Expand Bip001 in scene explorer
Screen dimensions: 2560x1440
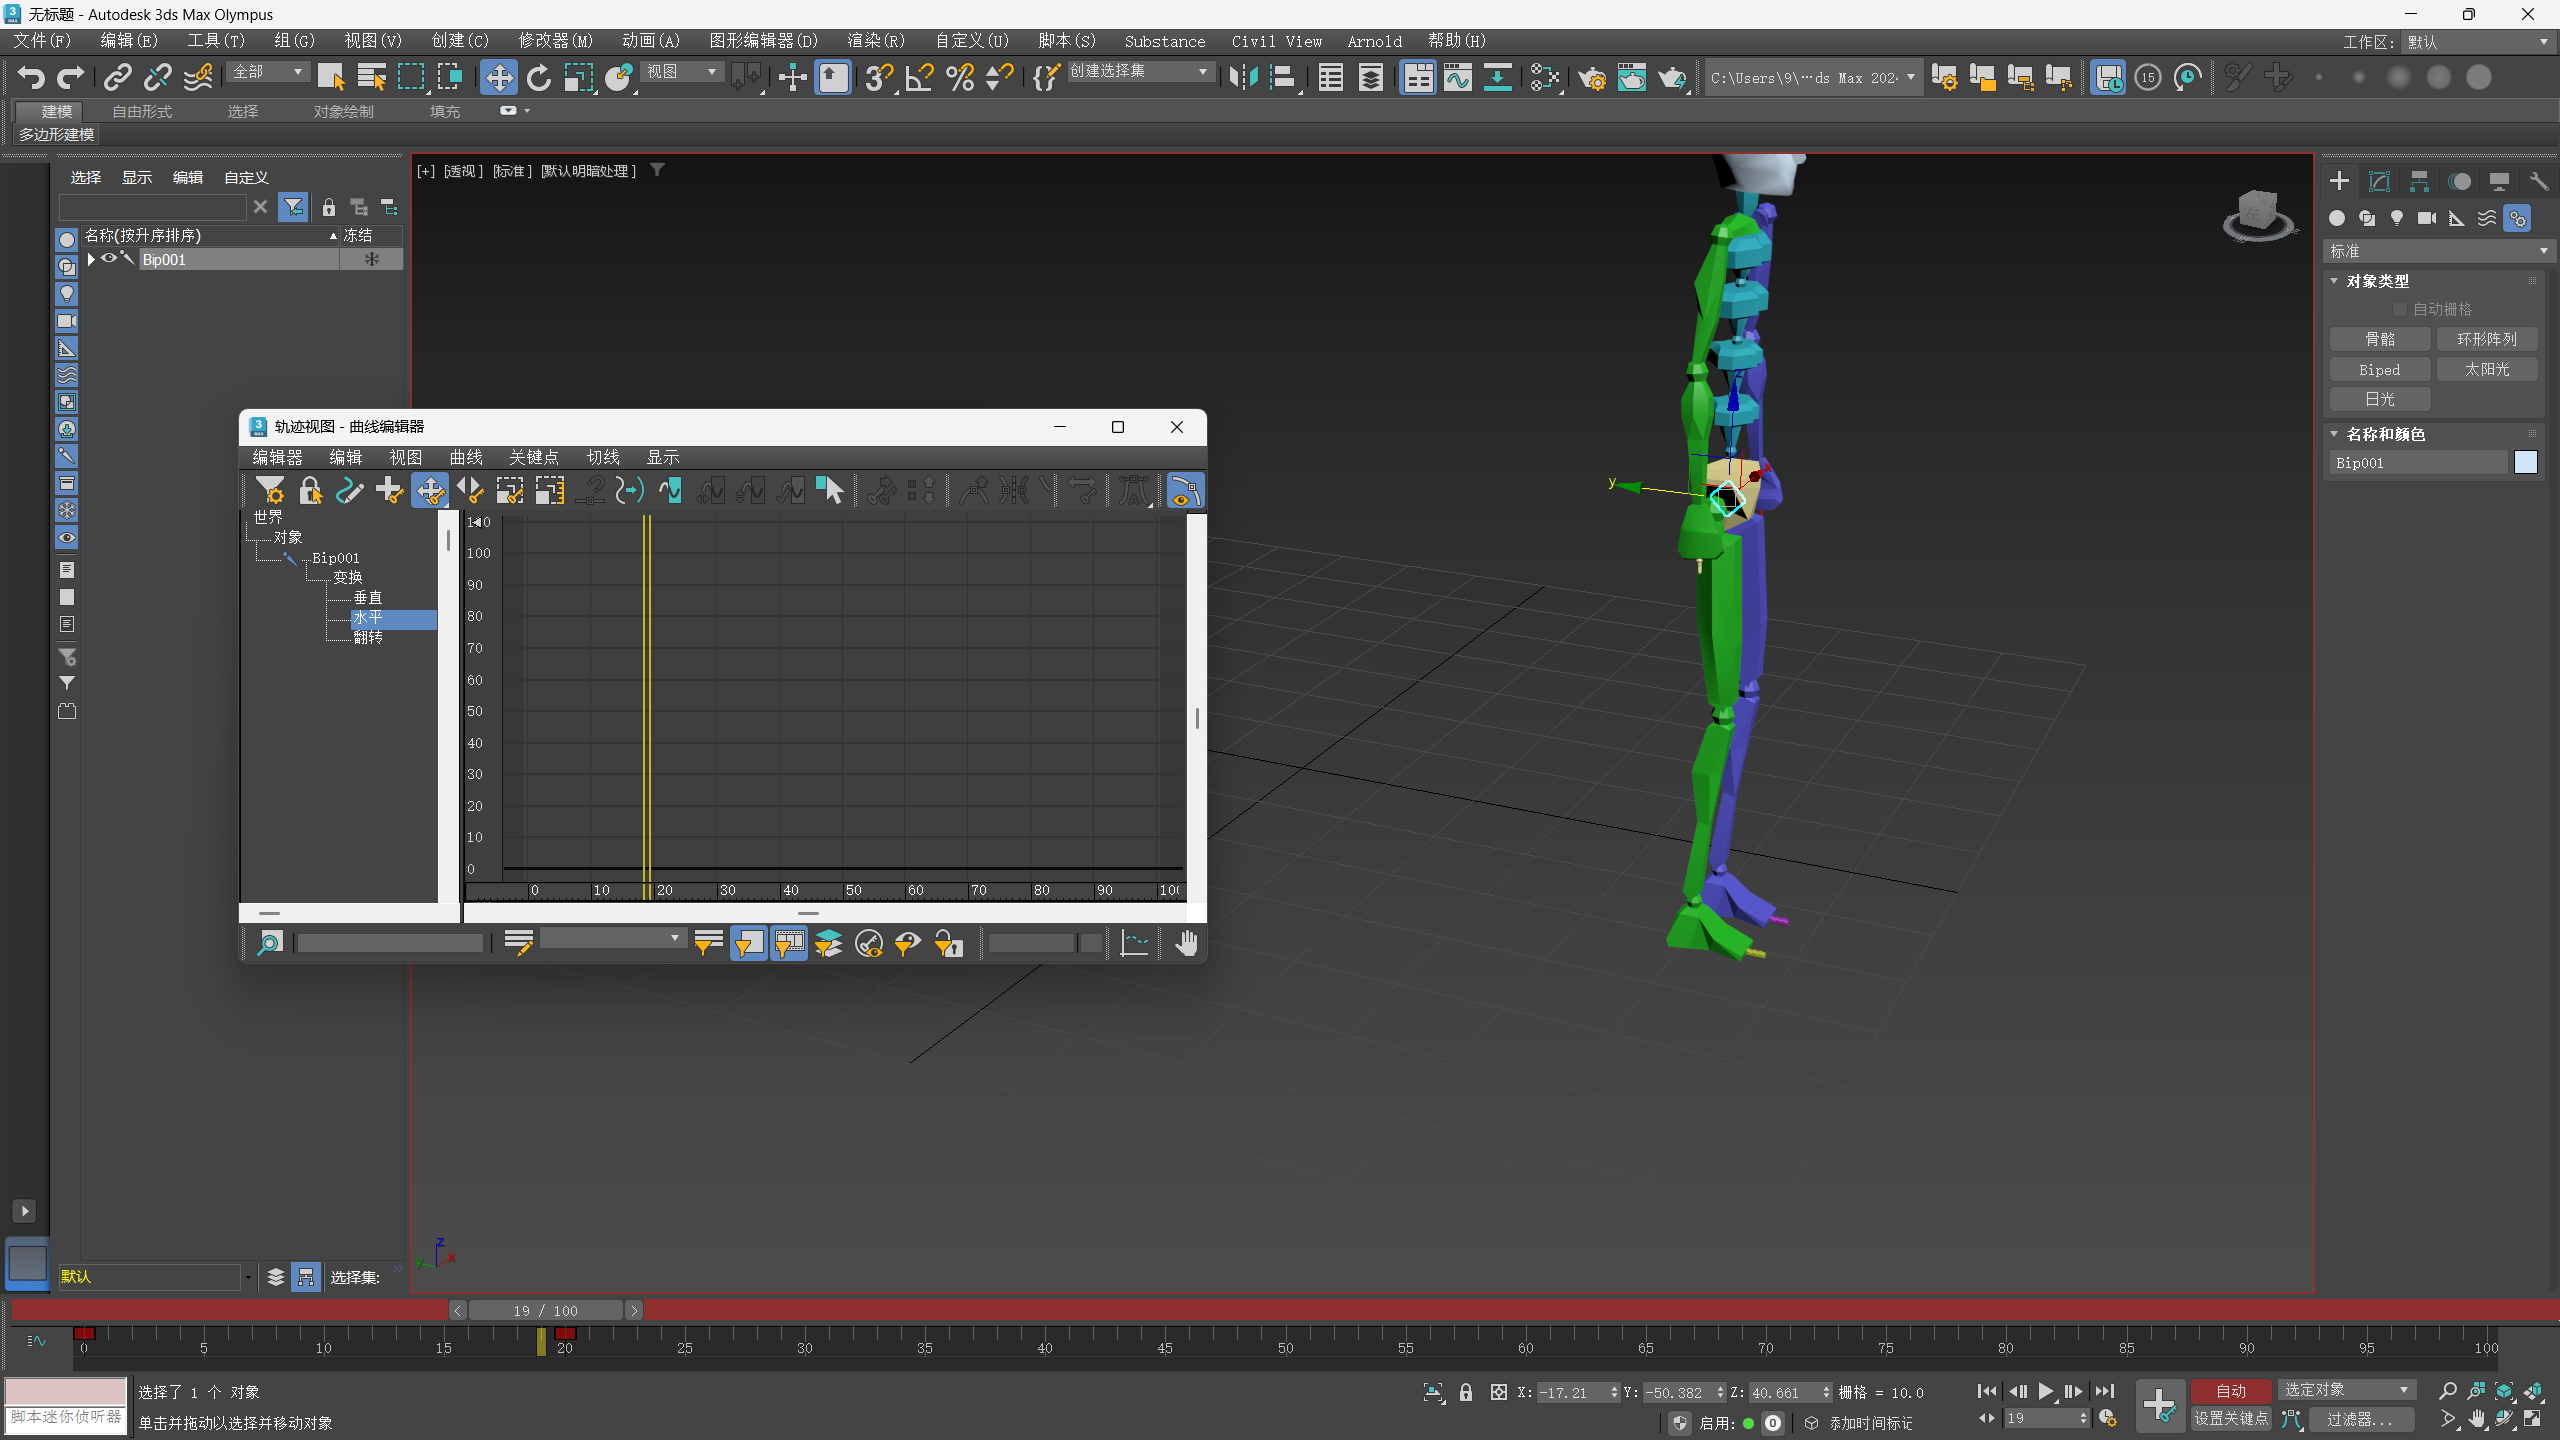[x=91, y=259]
